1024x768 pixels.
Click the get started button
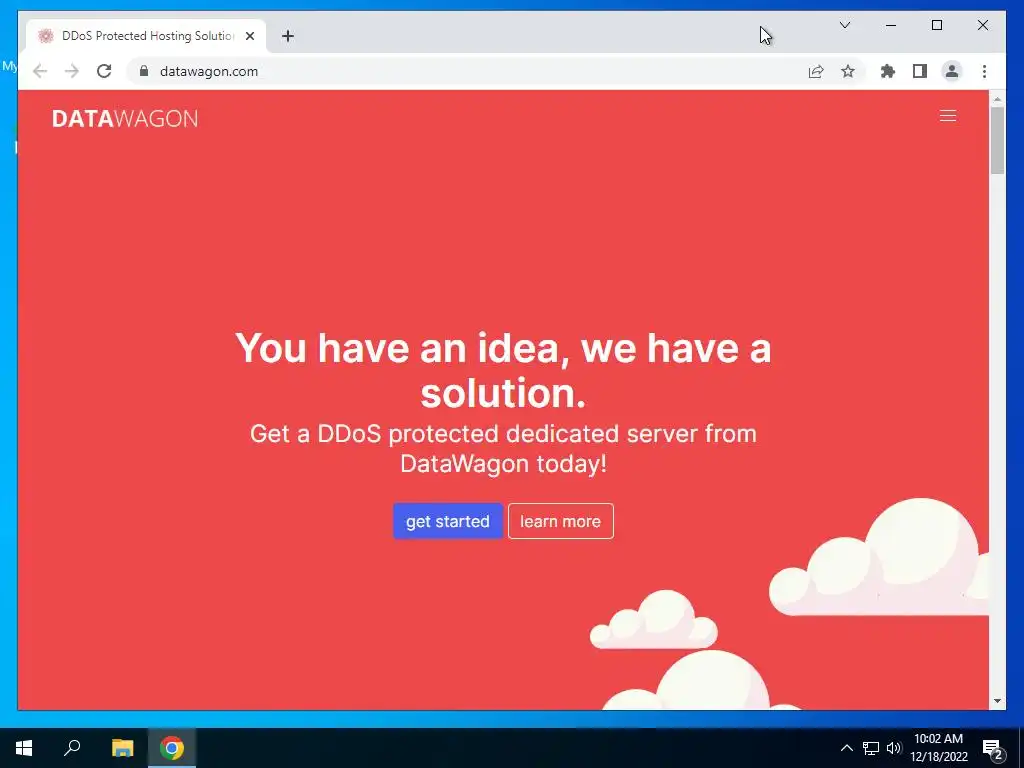(448, 521)
